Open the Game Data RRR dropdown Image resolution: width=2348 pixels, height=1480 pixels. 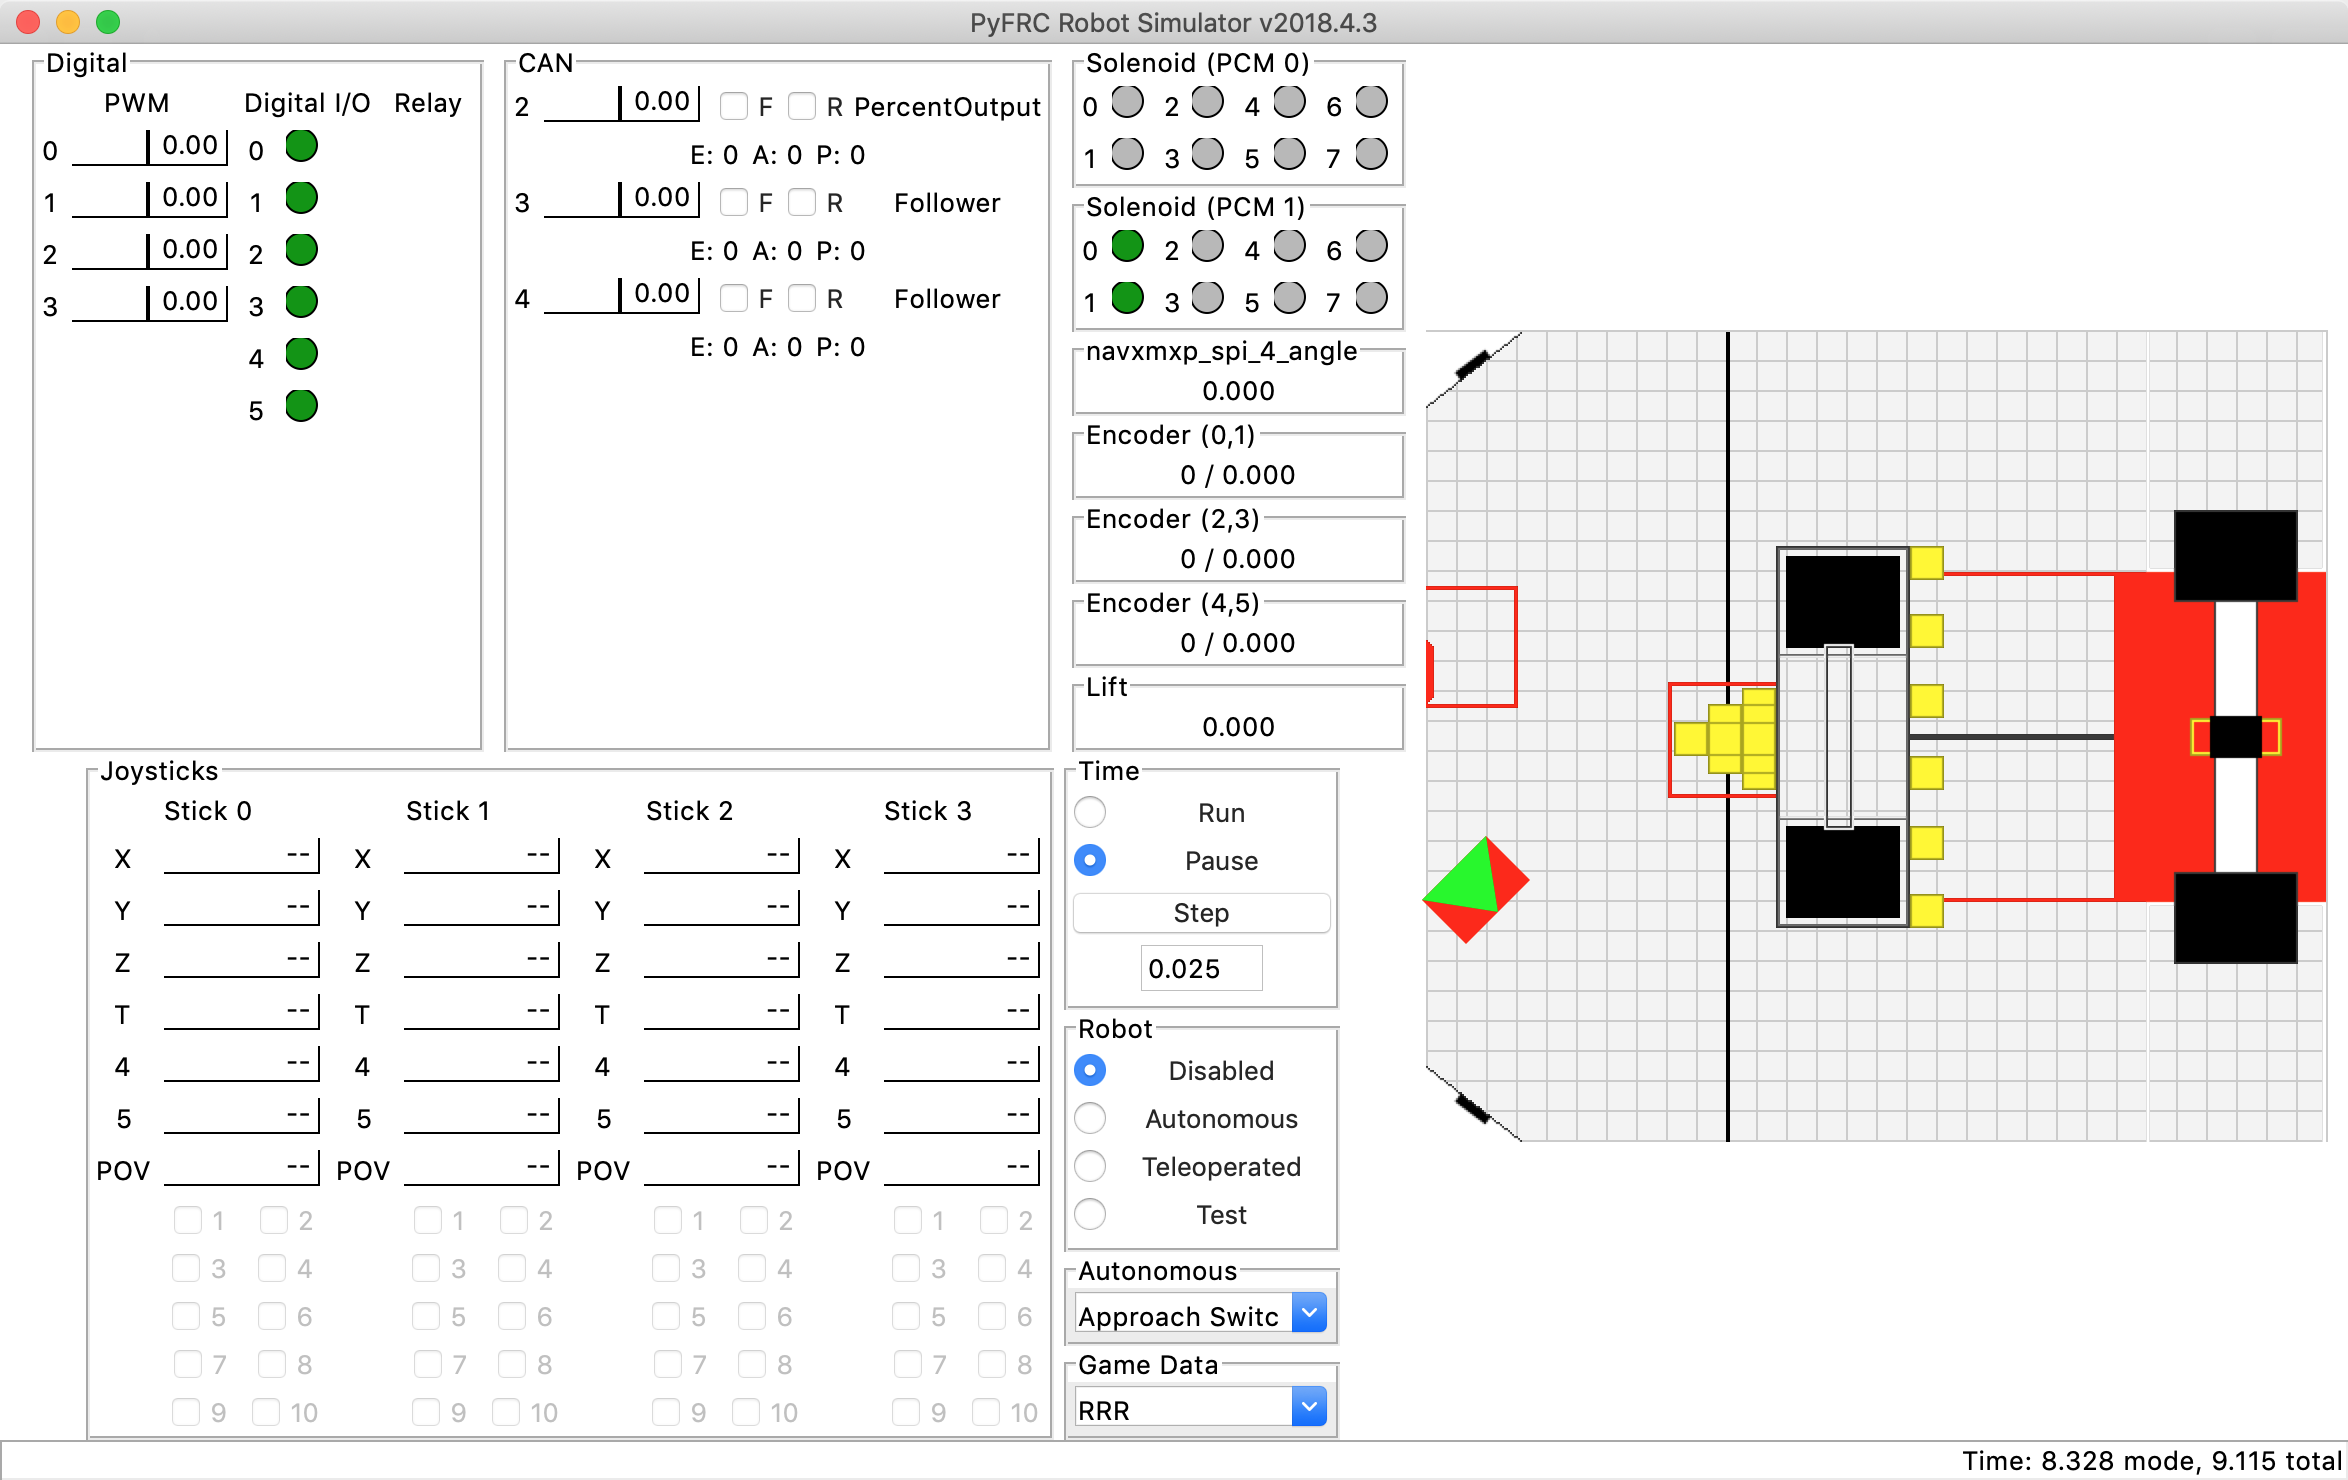coord(1202,1408)
